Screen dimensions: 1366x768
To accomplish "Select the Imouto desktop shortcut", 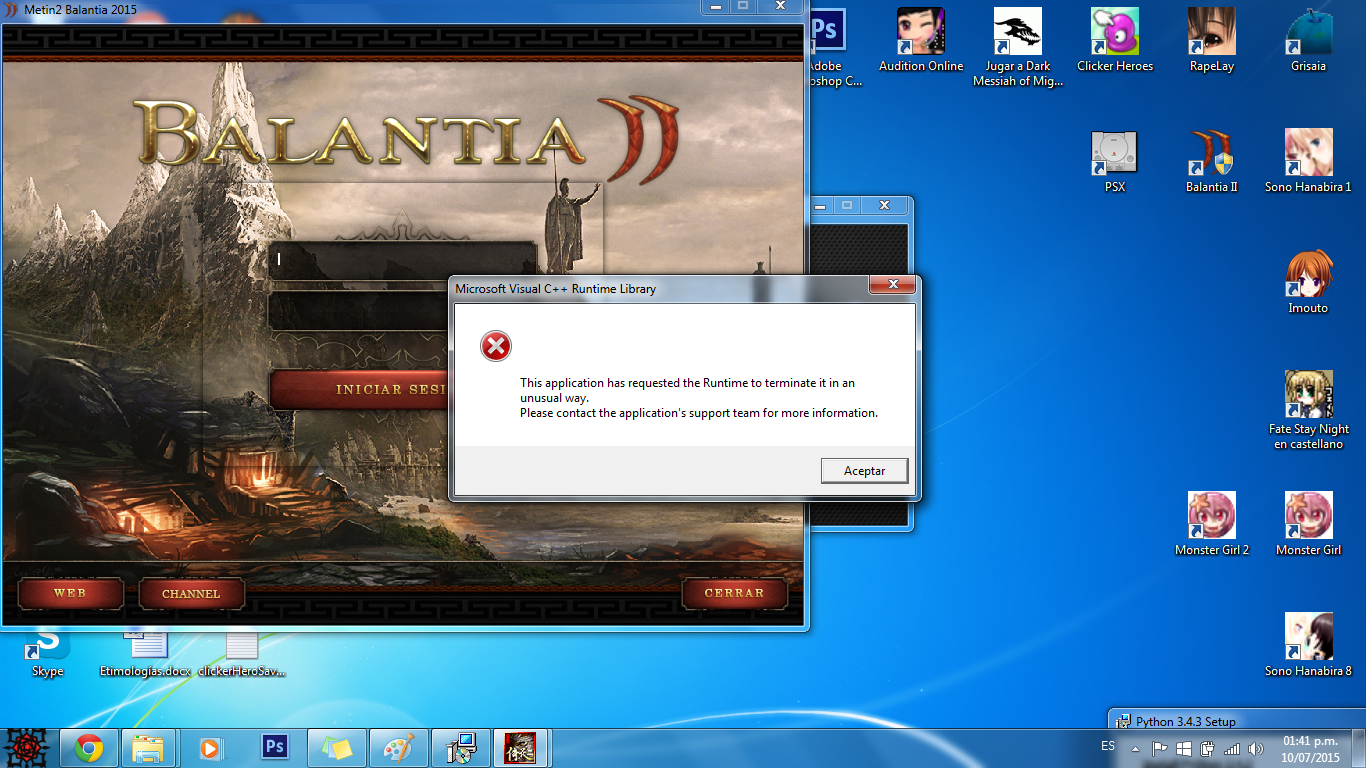I will click(x=1308, y=283).
